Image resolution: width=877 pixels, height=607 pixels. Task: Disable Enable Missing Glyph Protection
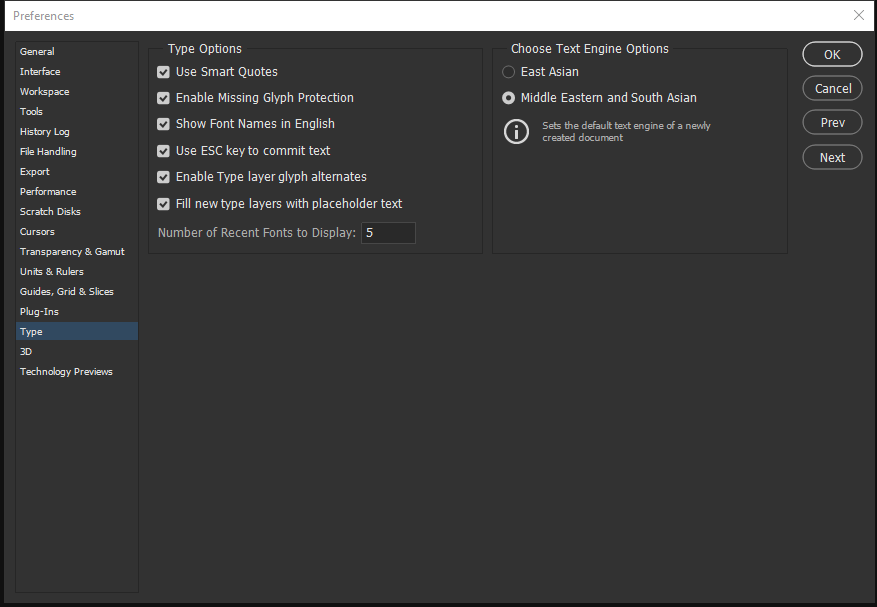[x=164, y=98]
